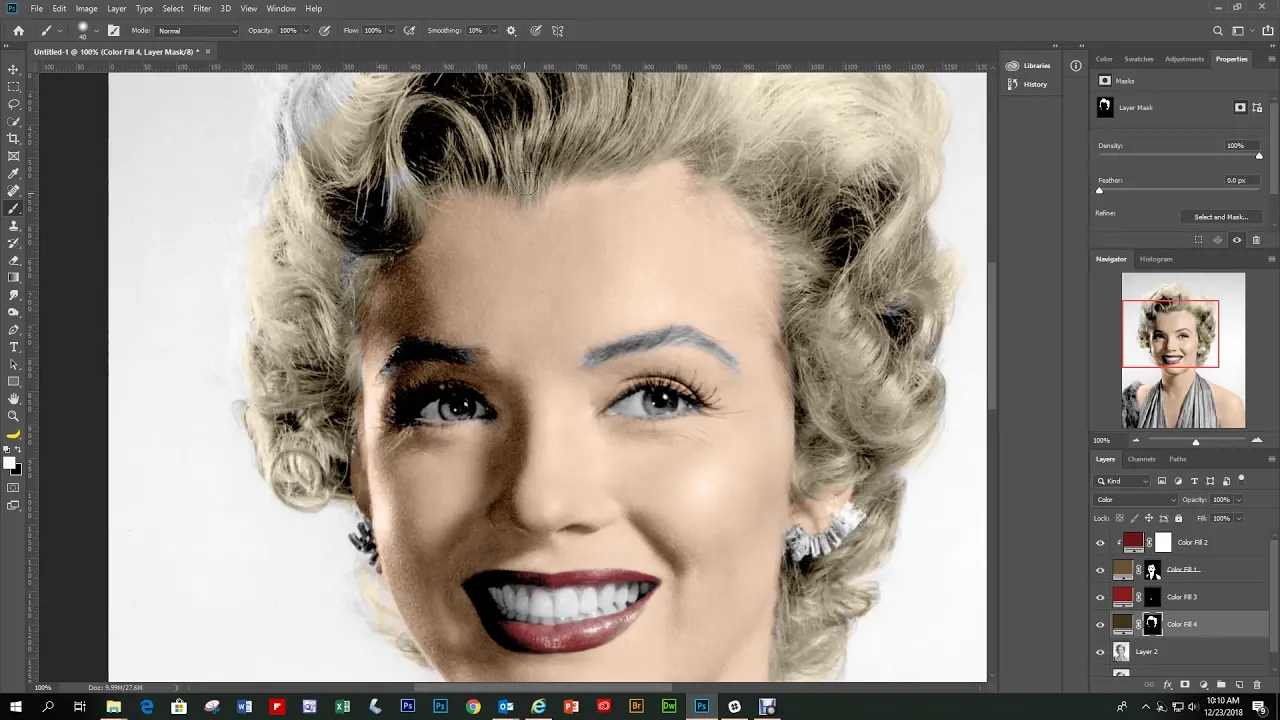Select the Move tool

point(13,69)
